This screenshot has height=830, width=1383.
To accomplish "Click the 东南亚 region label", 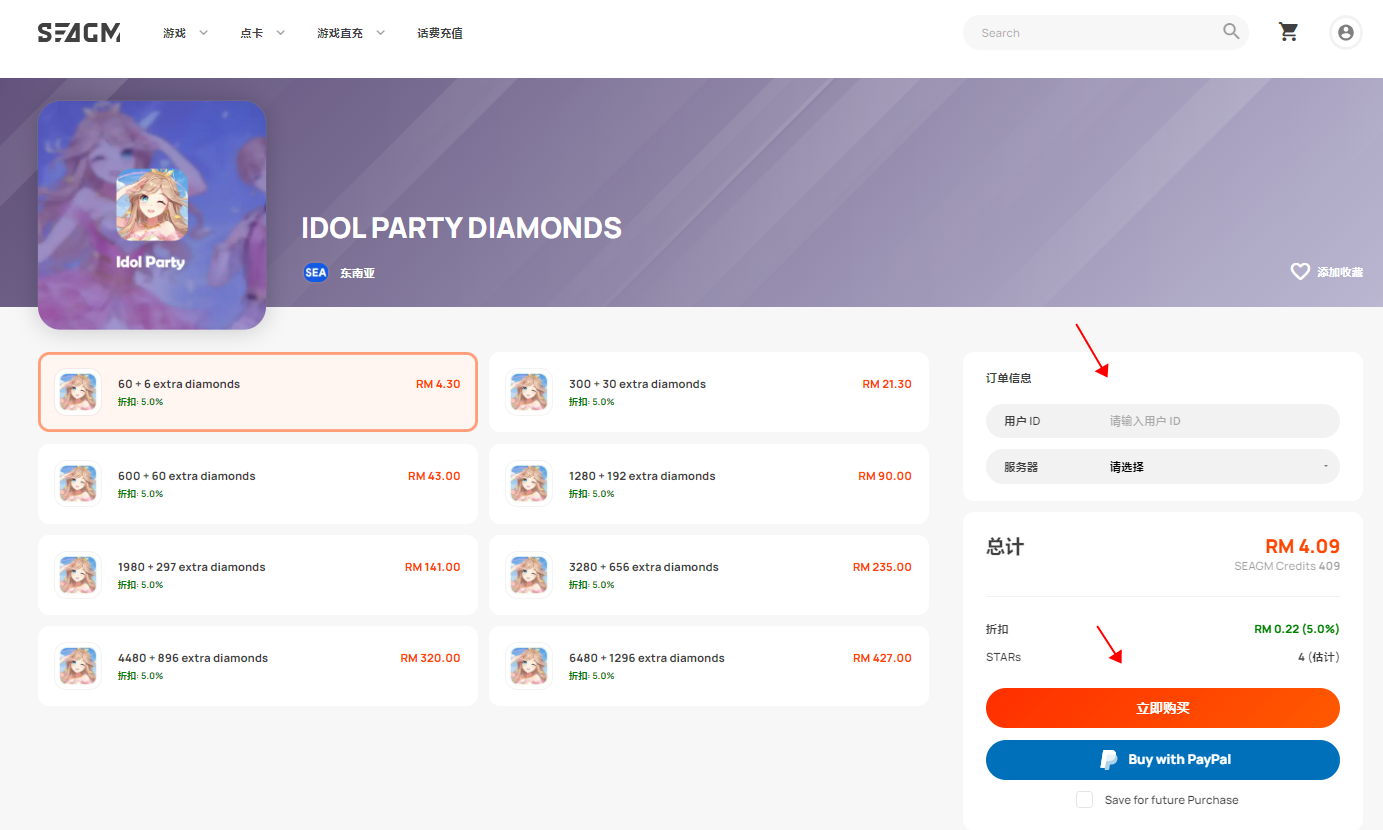I will point(357,273).
